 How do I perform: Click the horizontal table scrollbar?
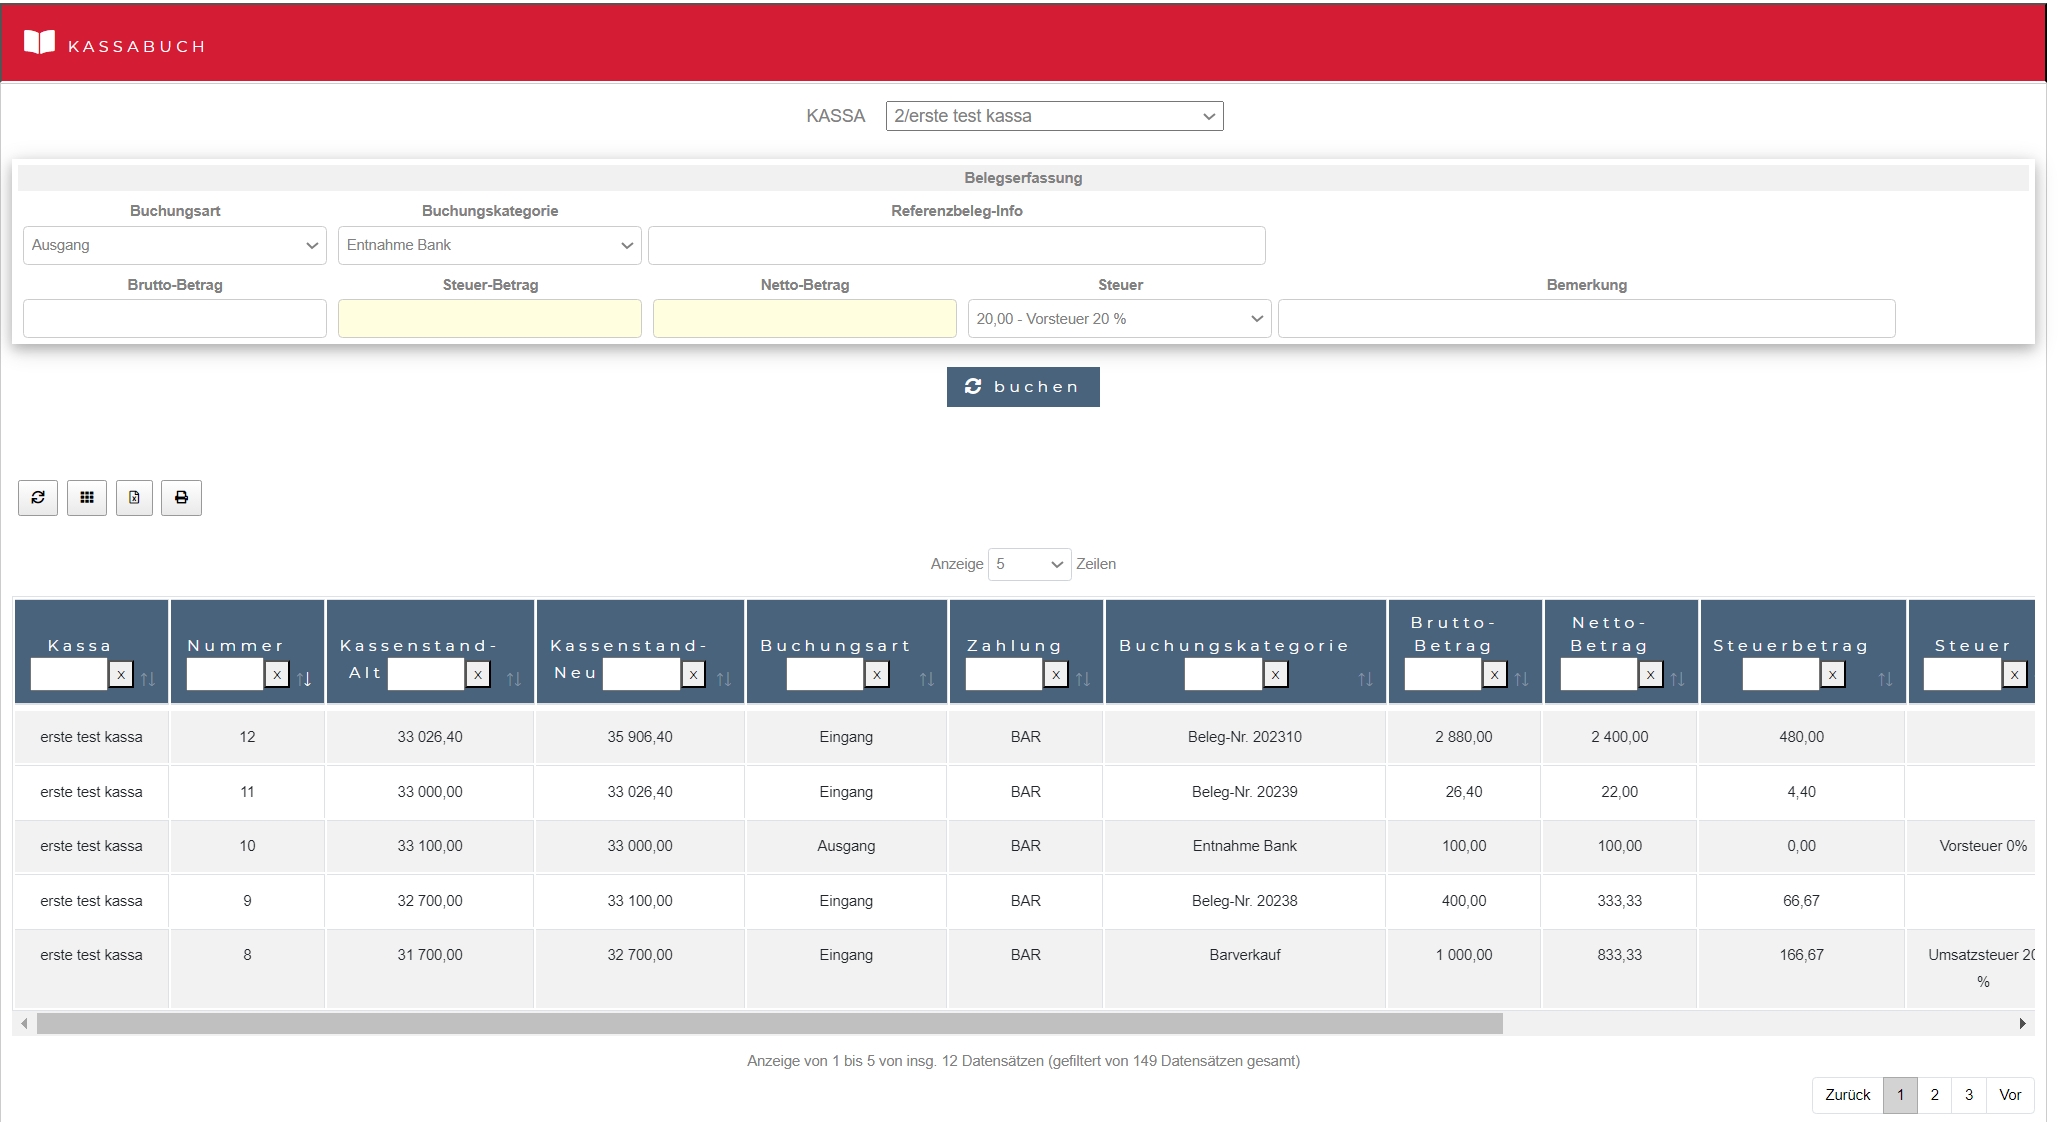click(x=769, y=1023)
